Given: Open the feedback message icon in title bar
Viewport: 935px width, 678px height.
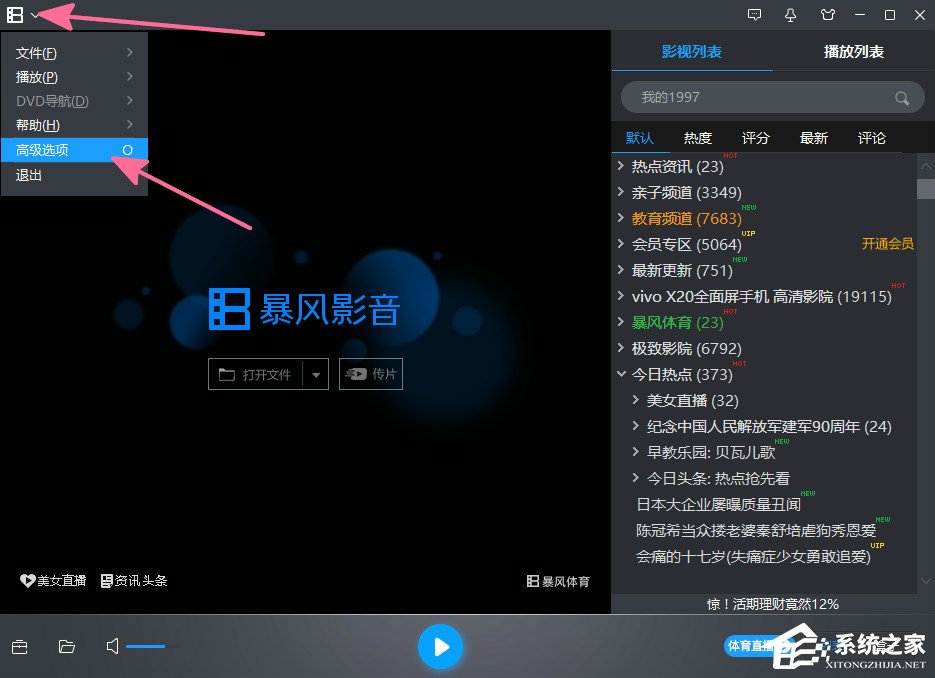Looking at the screenshot, I should click(x=753, y=15).
